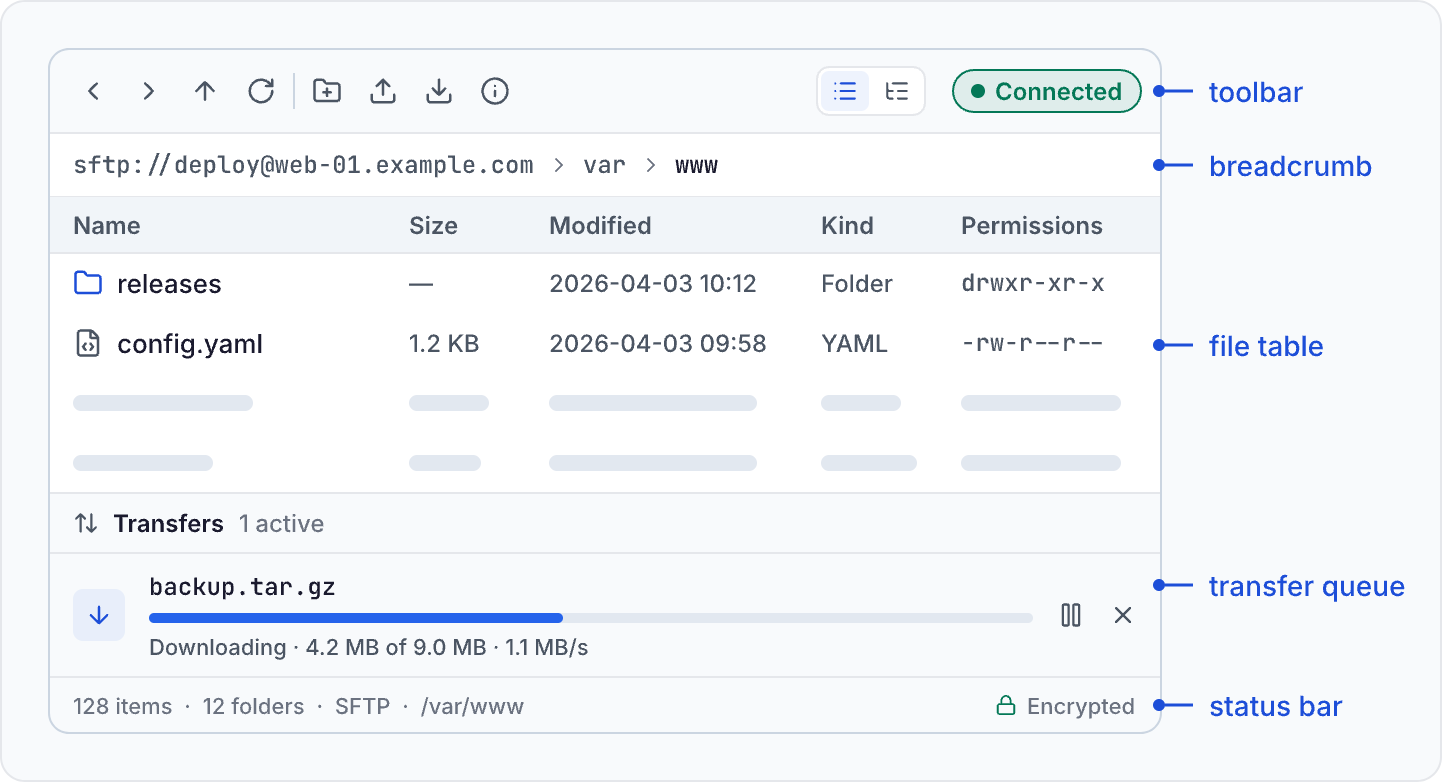Cancel the backup.tar.gz transfer
The image size is (1442, 782).
coord(1123,615)
